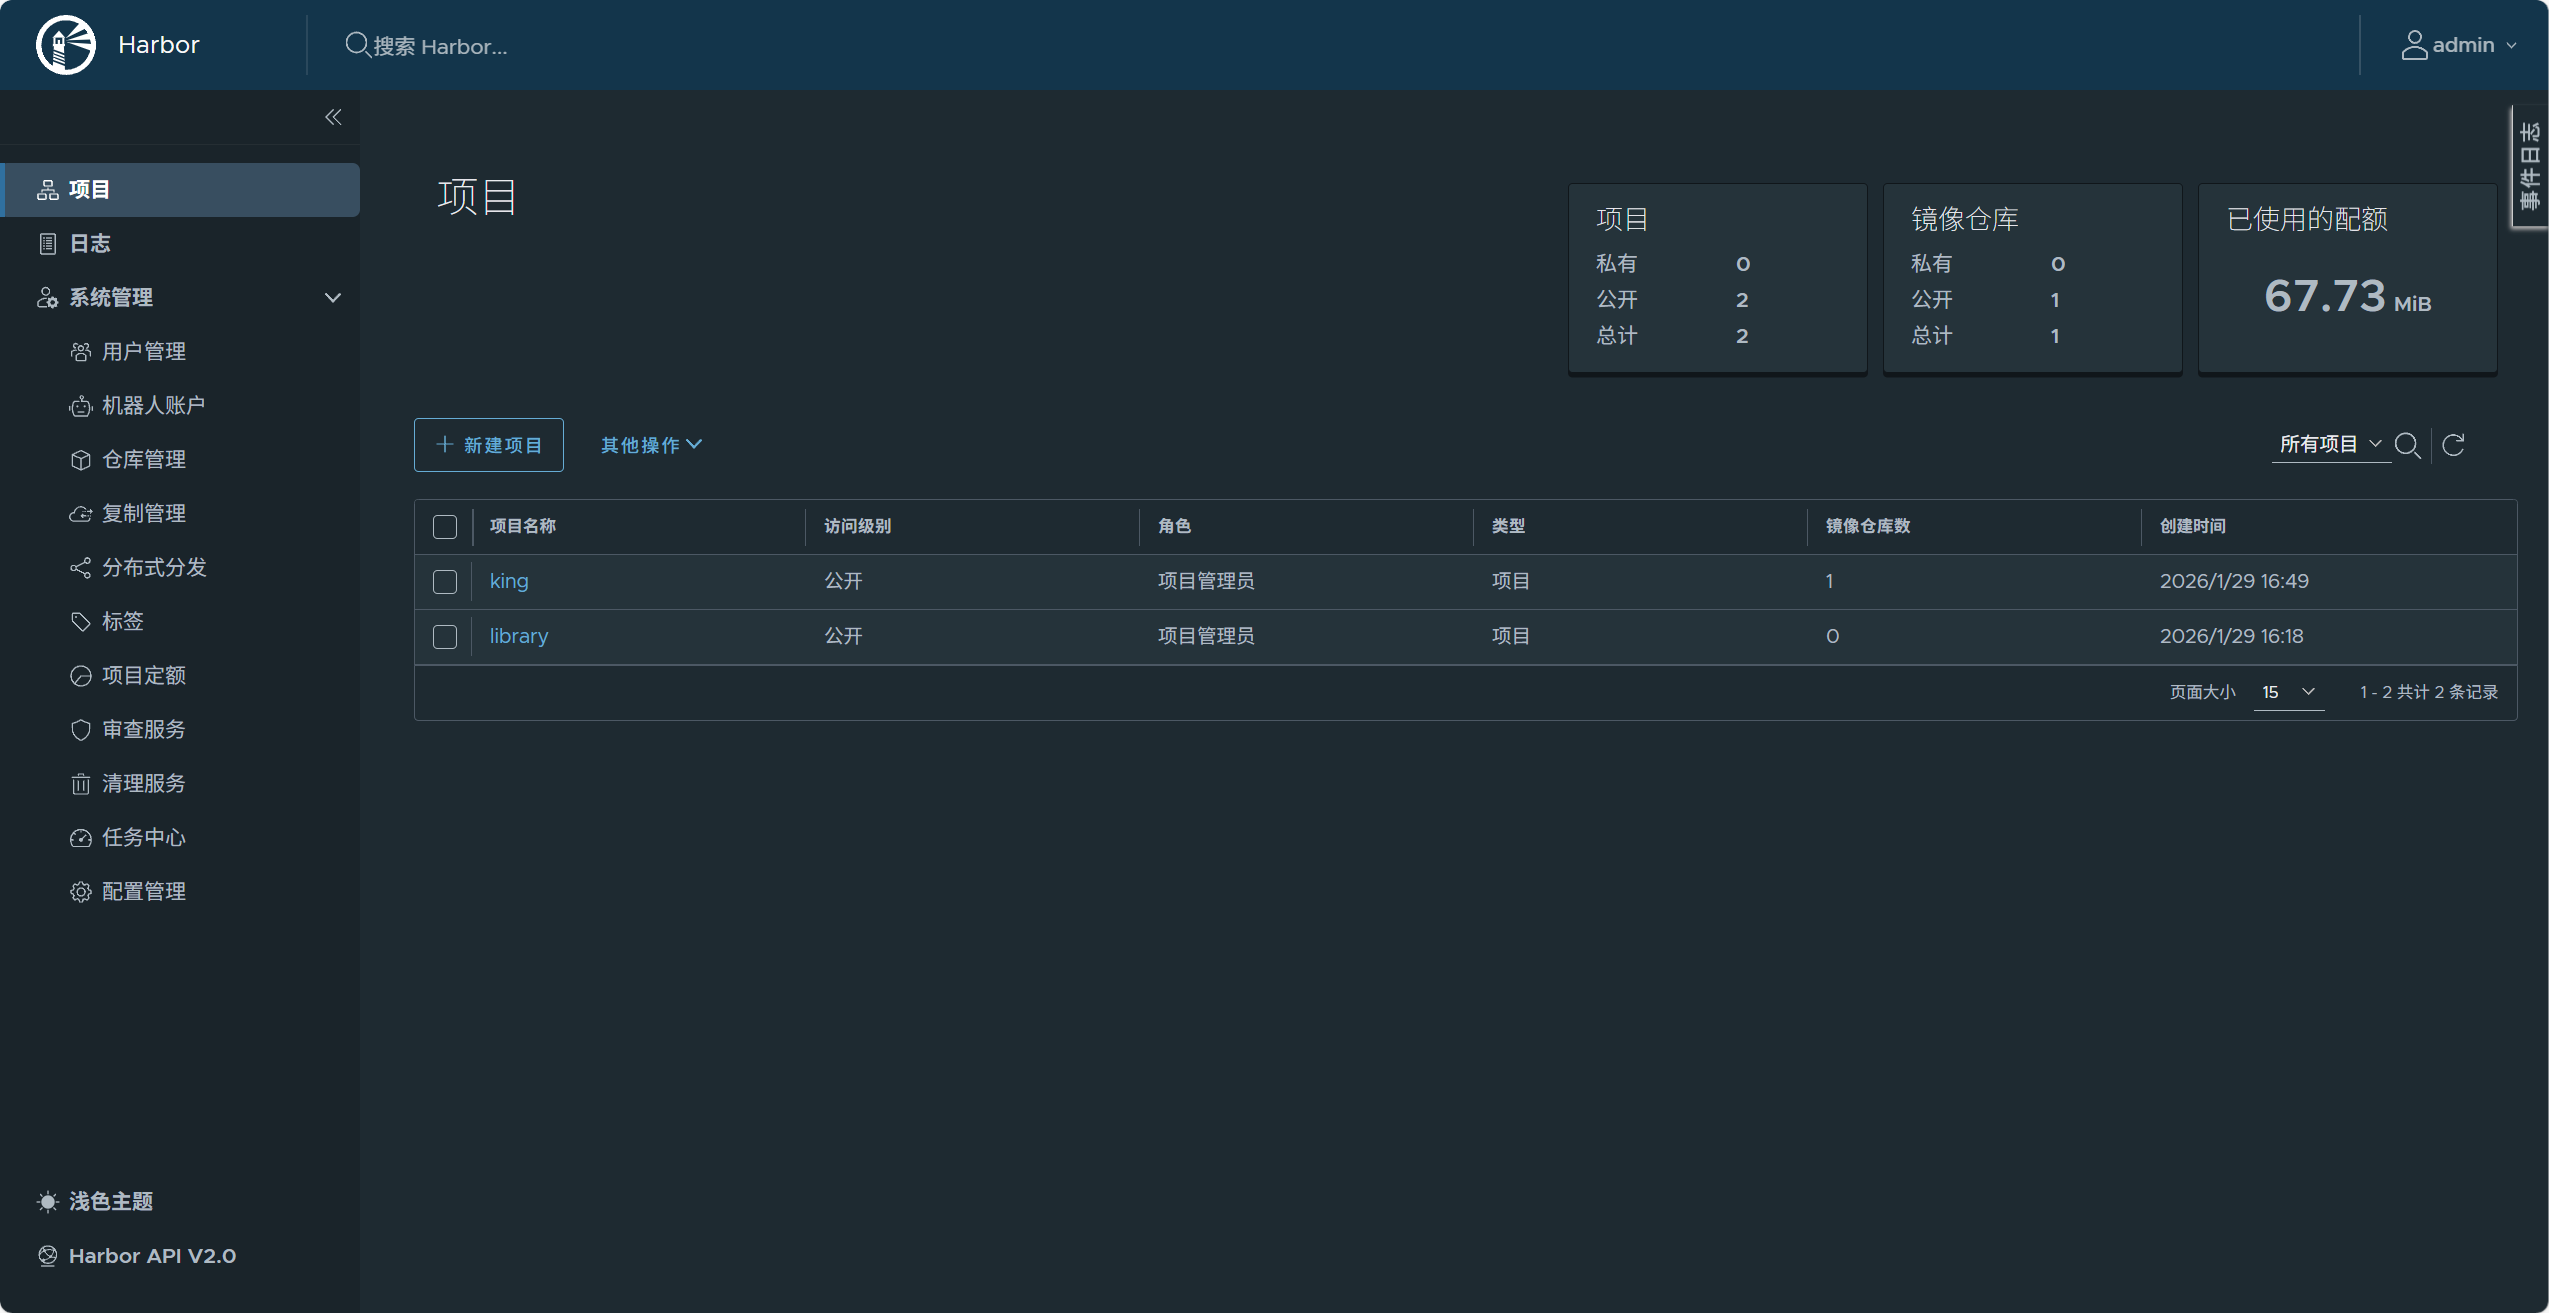Click the Harbor lighthouse logo
The image size is (2549, 1313).
[x=66, y=45]
